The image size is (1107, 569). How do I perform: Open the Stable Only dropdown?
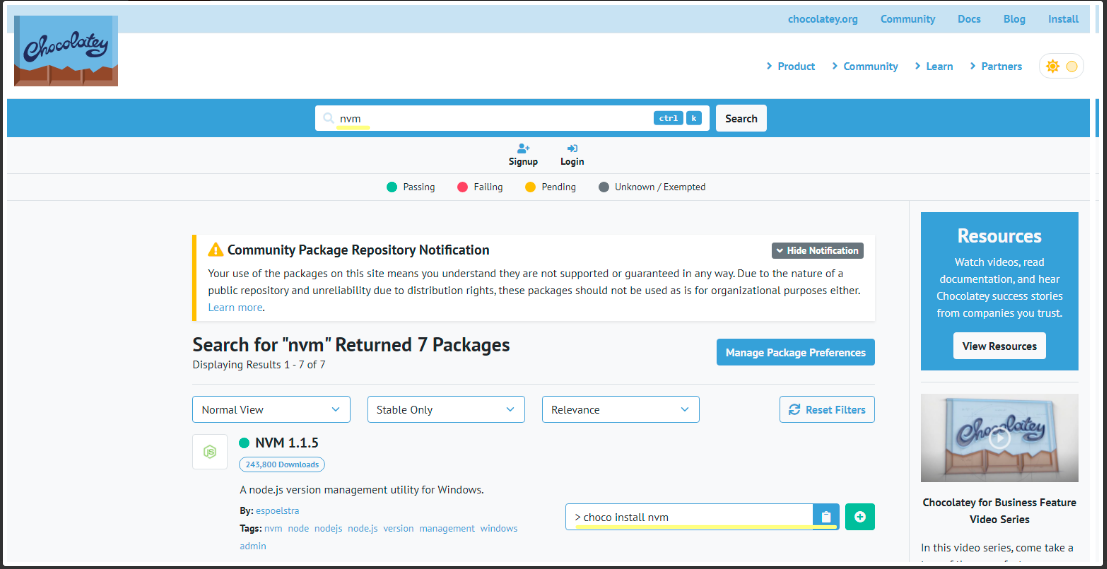[x=445, y=409]
